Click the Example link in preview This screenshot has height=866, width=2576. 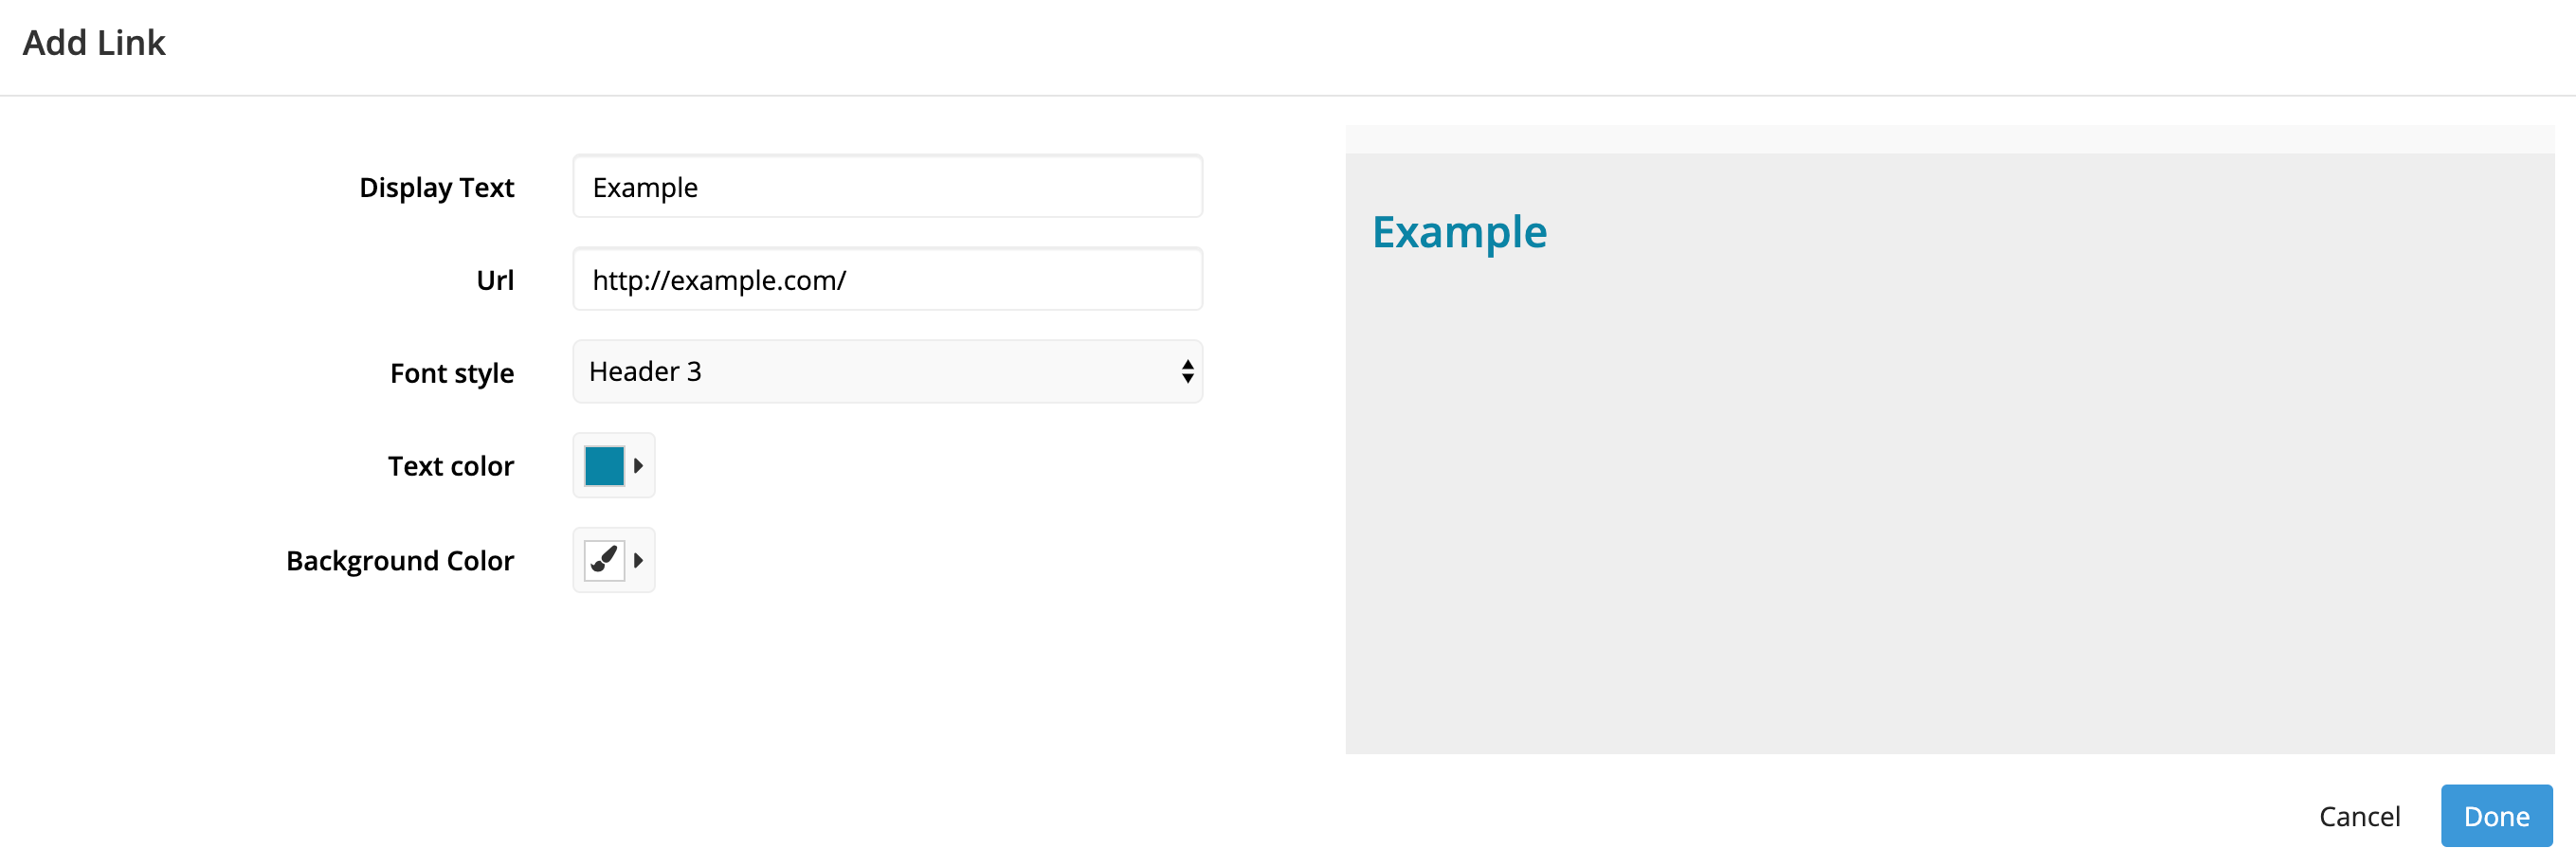tap(1459, 233)
